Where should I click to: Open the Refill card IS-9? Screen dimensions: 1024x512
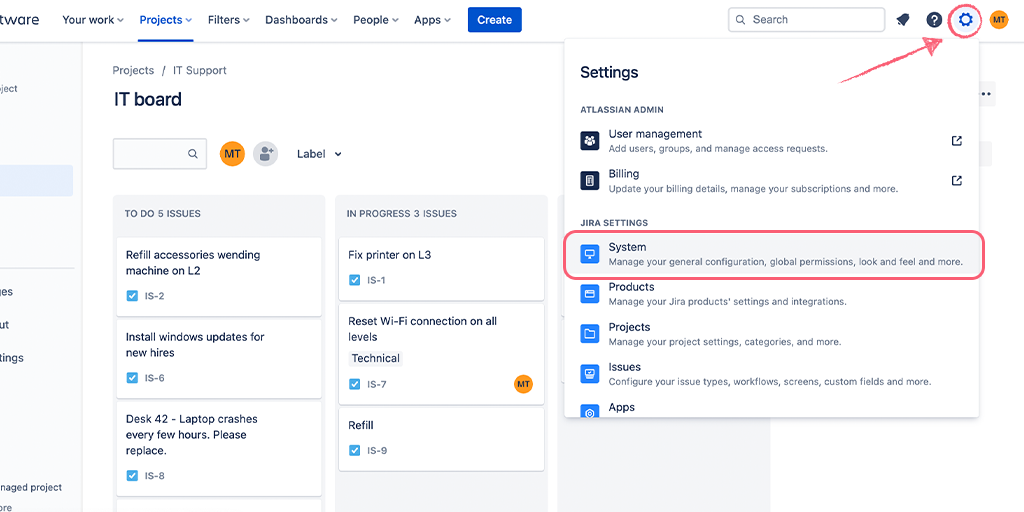pos(441,439)
